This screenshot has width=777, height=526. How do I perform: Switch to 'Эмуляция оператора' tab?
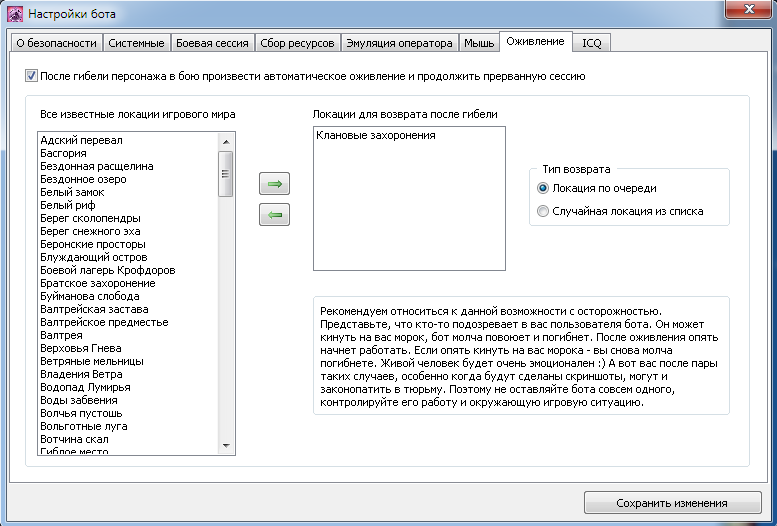pos(399,43)
